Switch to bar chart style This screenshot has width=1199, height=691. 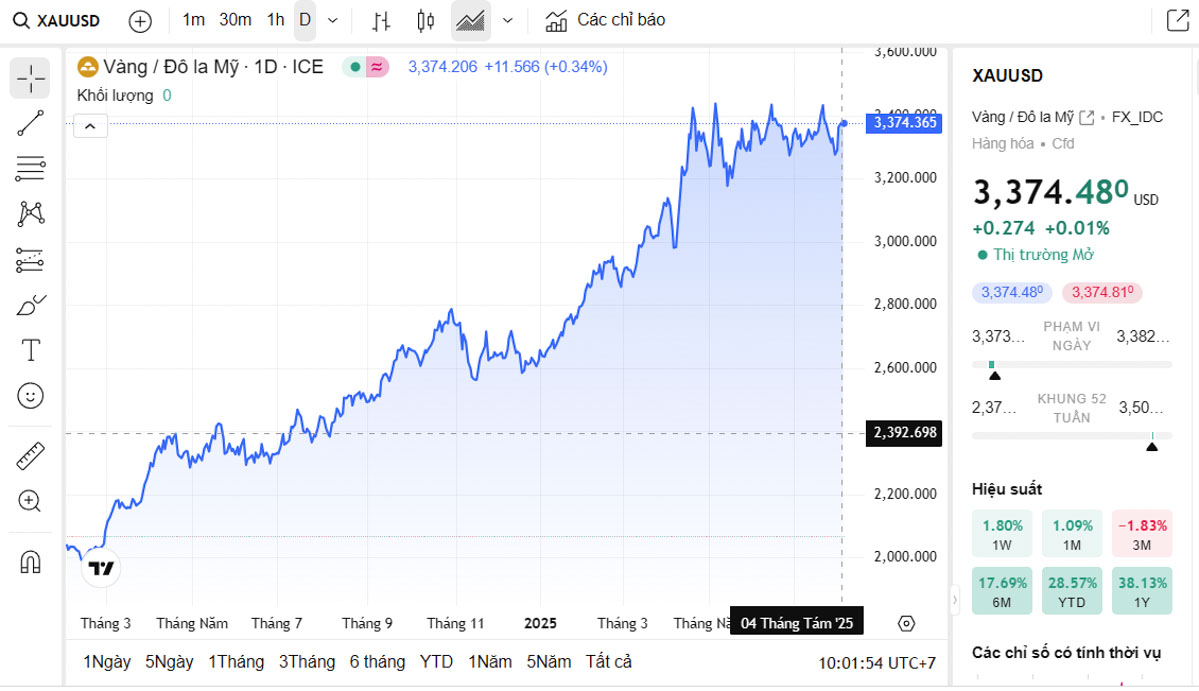[381, 20]
